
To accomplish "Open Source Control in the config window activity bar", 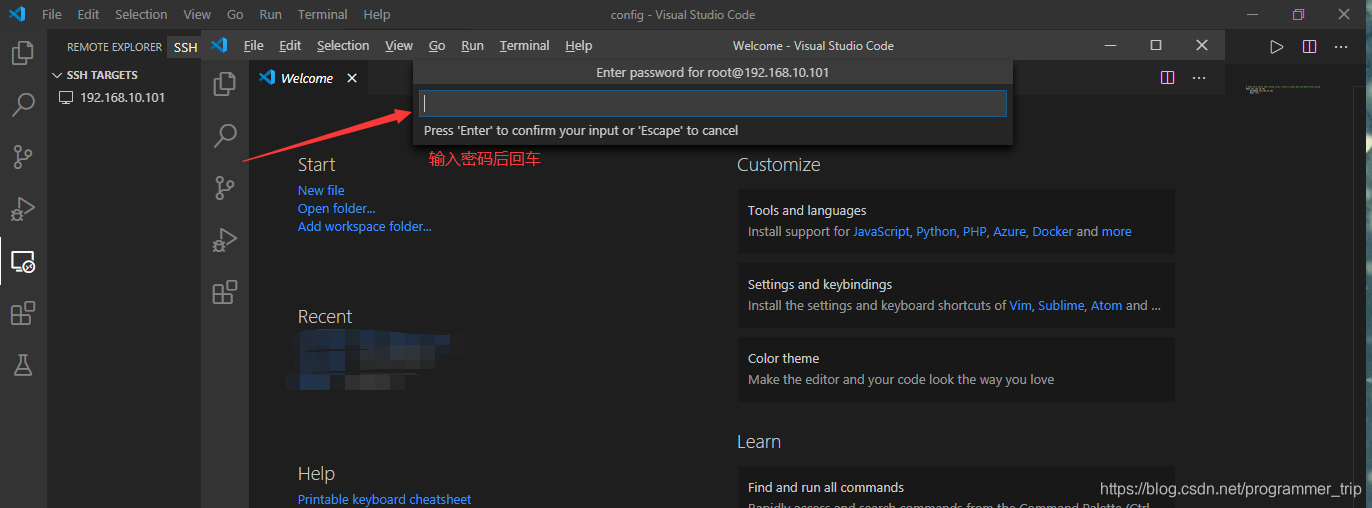I will click(23, 156).
